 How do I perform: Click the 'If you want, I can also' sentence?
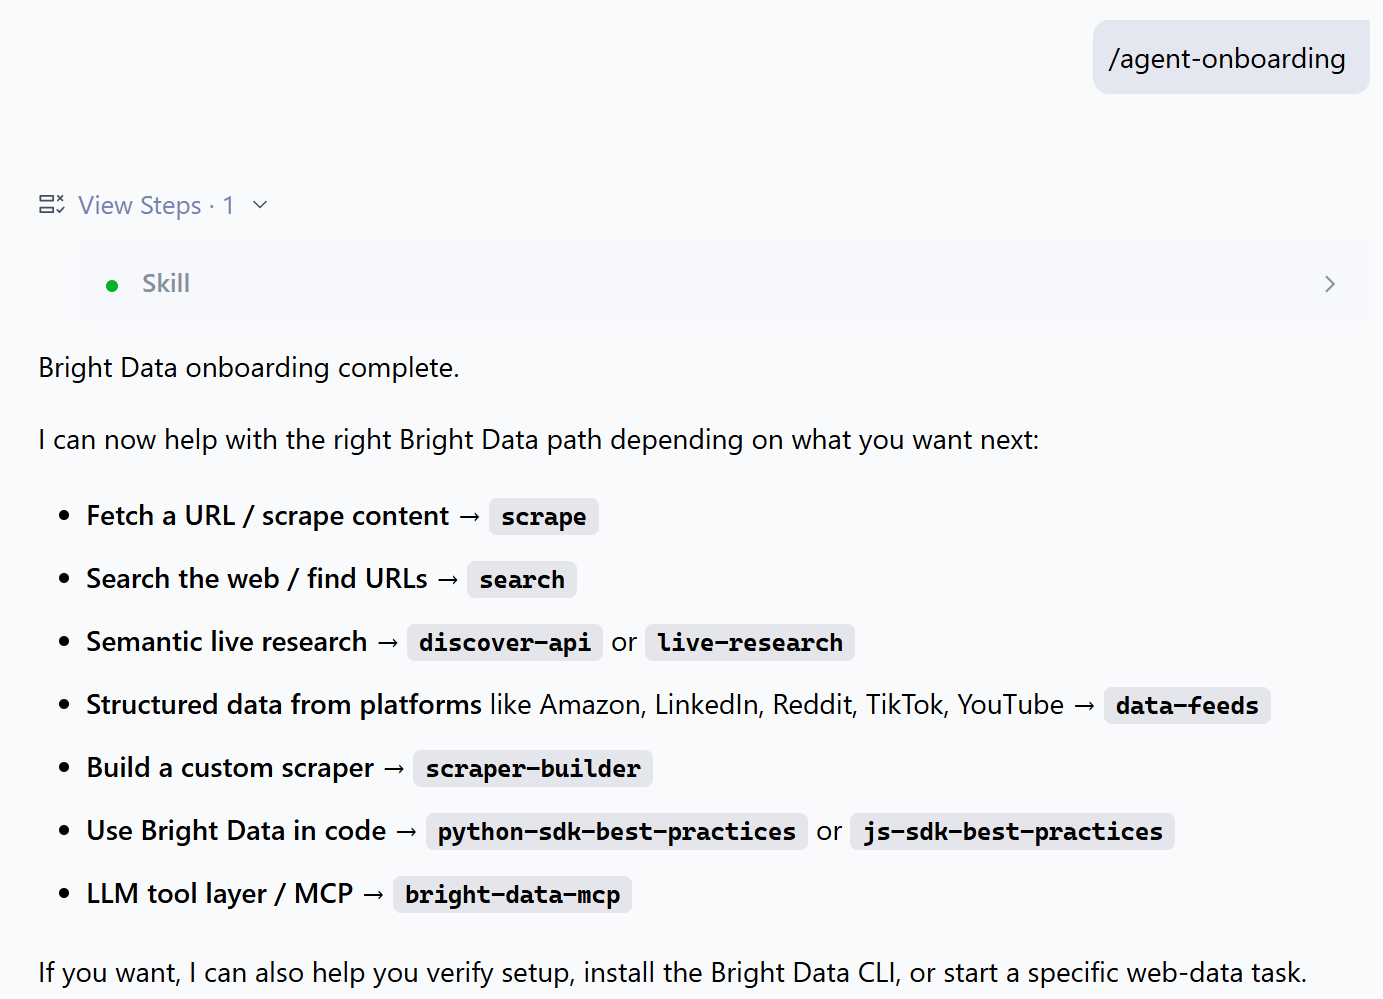click(x=673, y=973)
